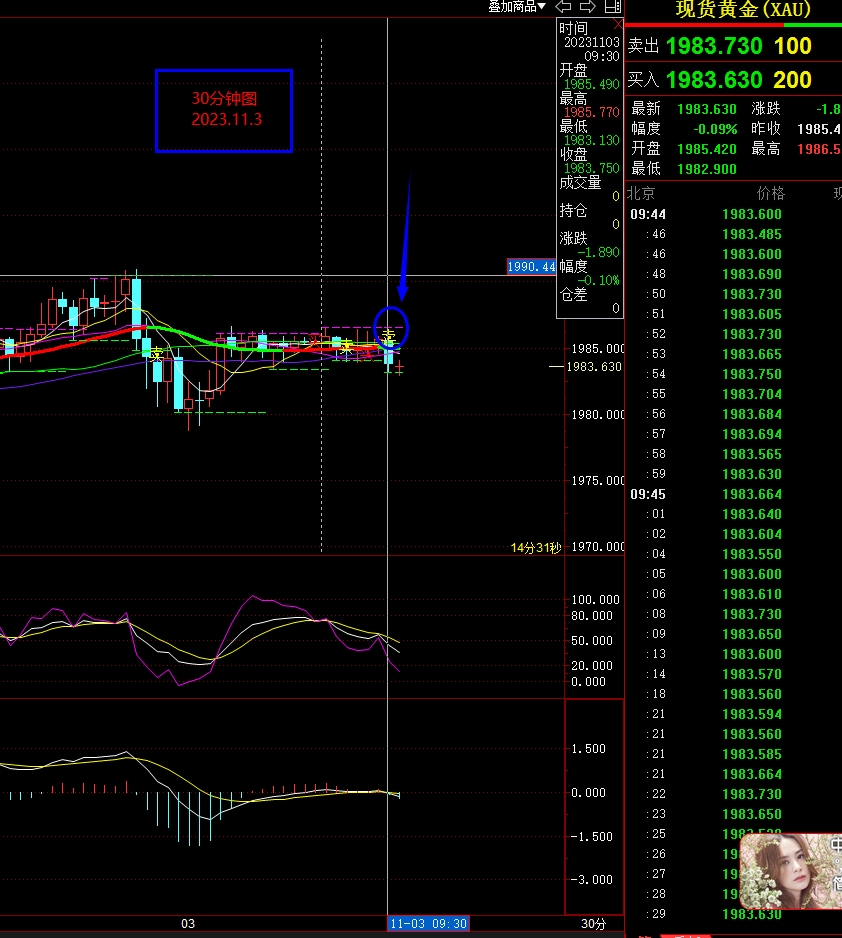Select the blue arrow drawing annotation

pos(406,240)
